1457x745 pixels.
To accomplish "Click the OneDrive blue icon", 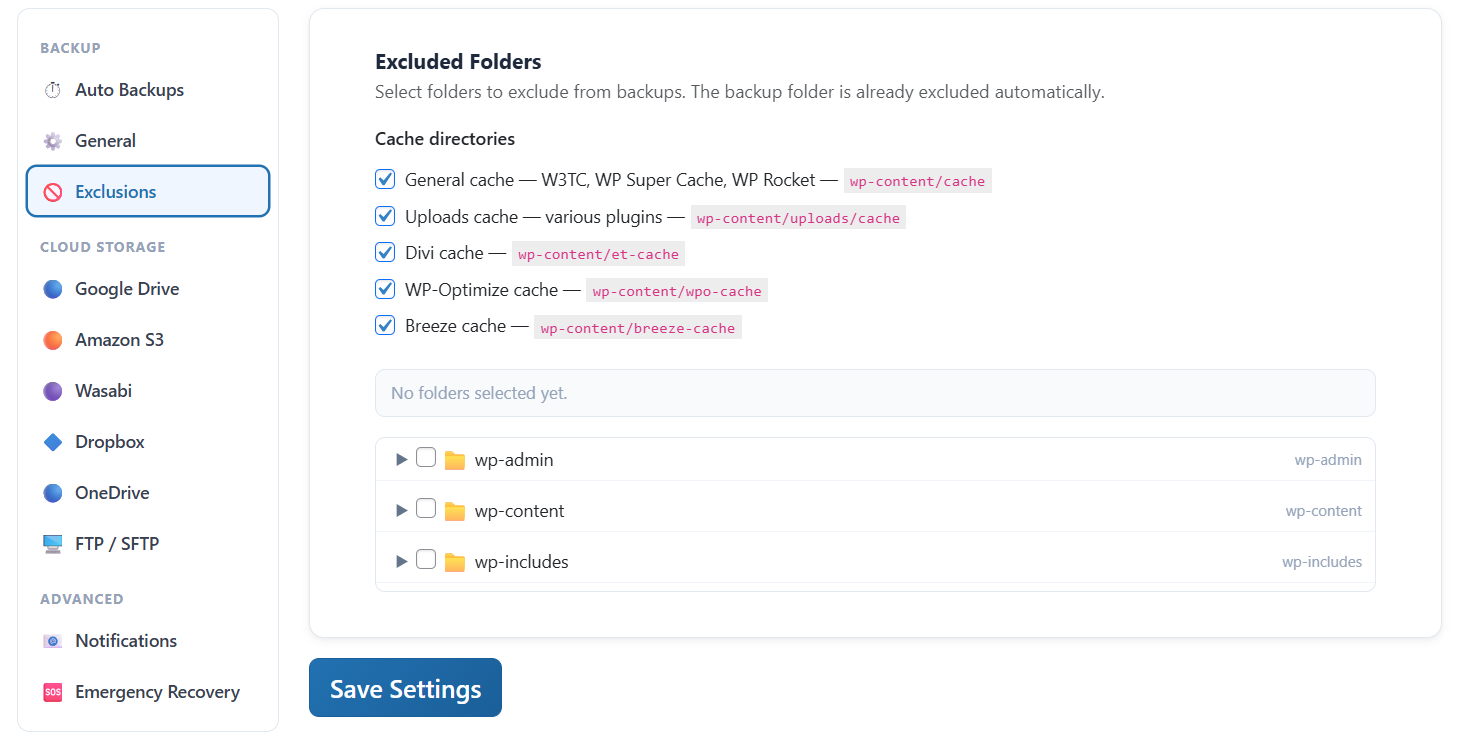I will (x=53, y=493).
